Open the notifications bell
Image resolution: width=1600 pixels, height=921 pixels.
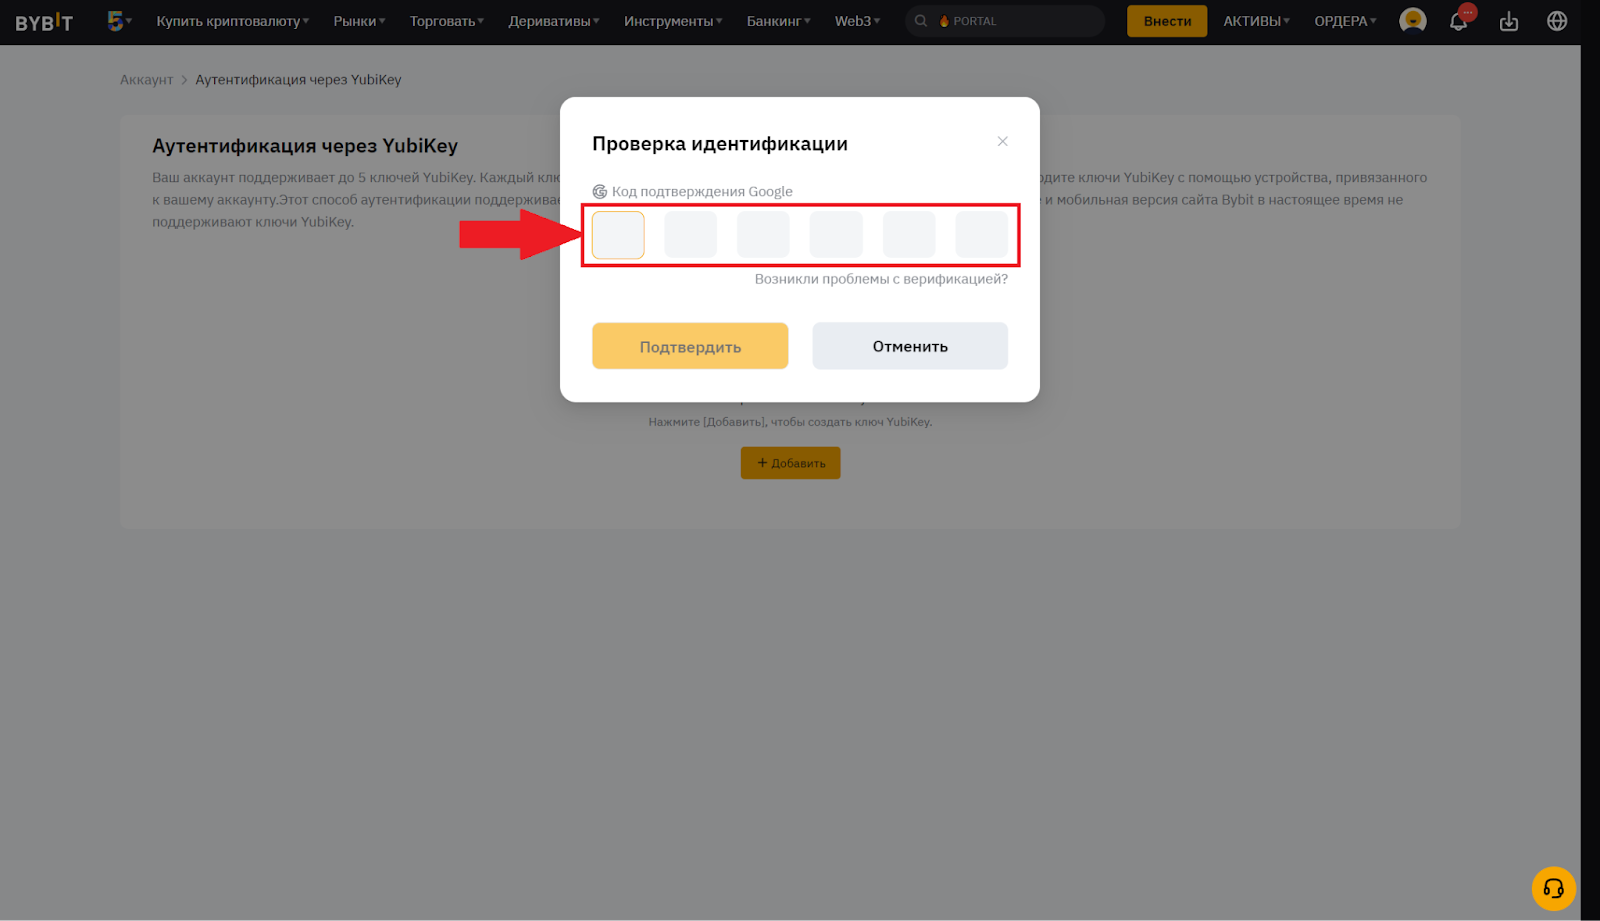pyautogui.click(x=1459, y=21)
